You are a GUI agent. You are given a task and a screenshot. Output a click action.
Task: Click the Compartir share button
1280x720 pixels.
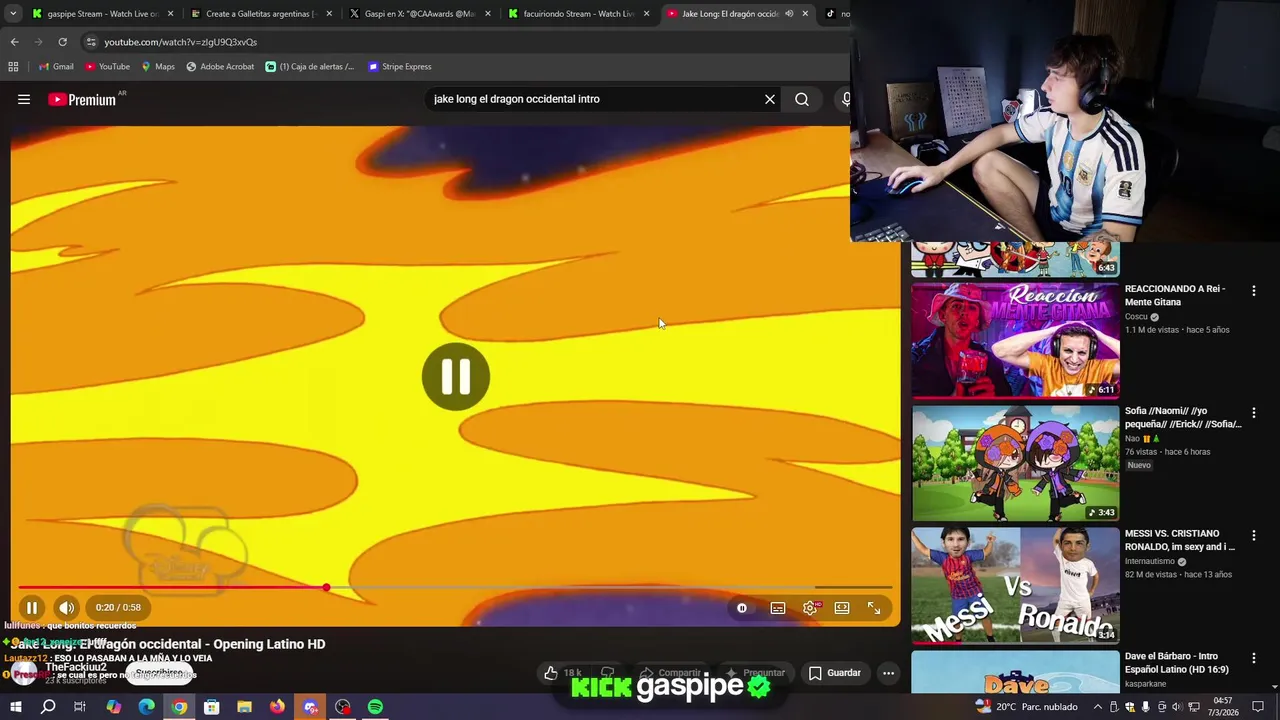coord(670,673)
